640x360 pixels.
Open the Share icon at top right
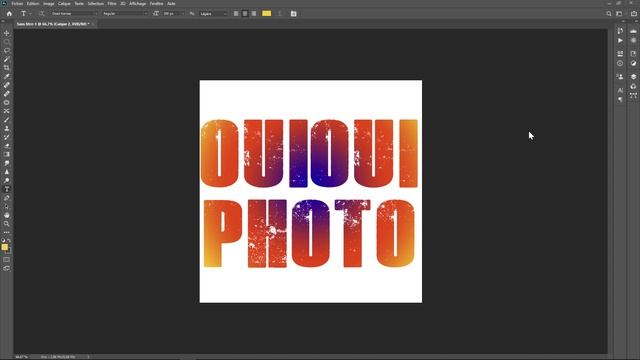(633, 13)
